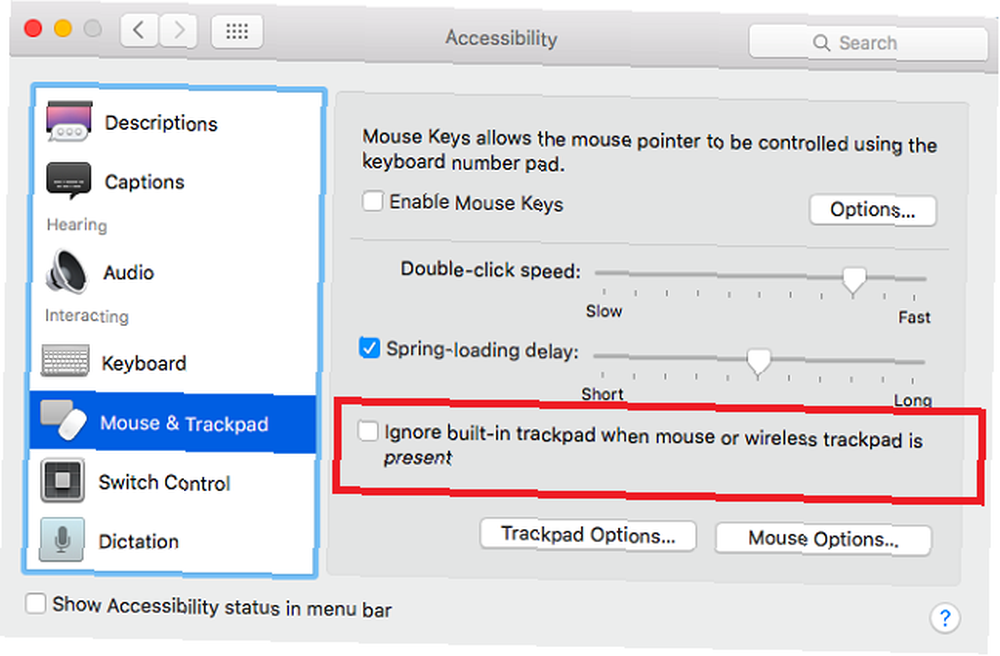Viewport: 1000px width, 656px height.
Task: Uncheck Spring-loading delay checkbox
Action: coord(369,348)
